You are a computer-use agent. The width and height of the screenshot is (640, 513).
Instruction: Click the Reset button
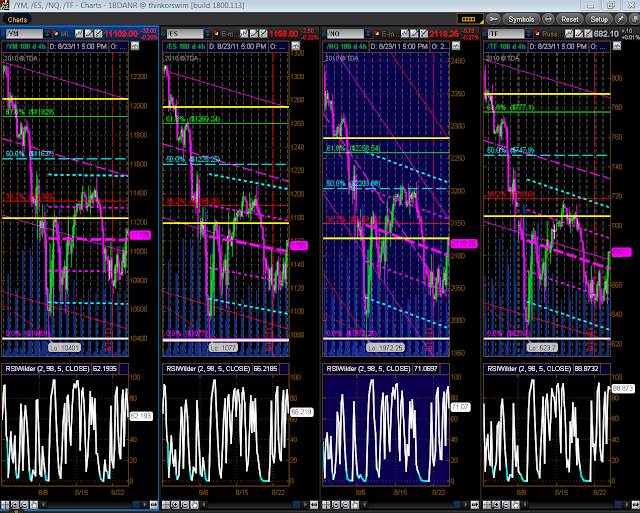(x=569, y=19)
